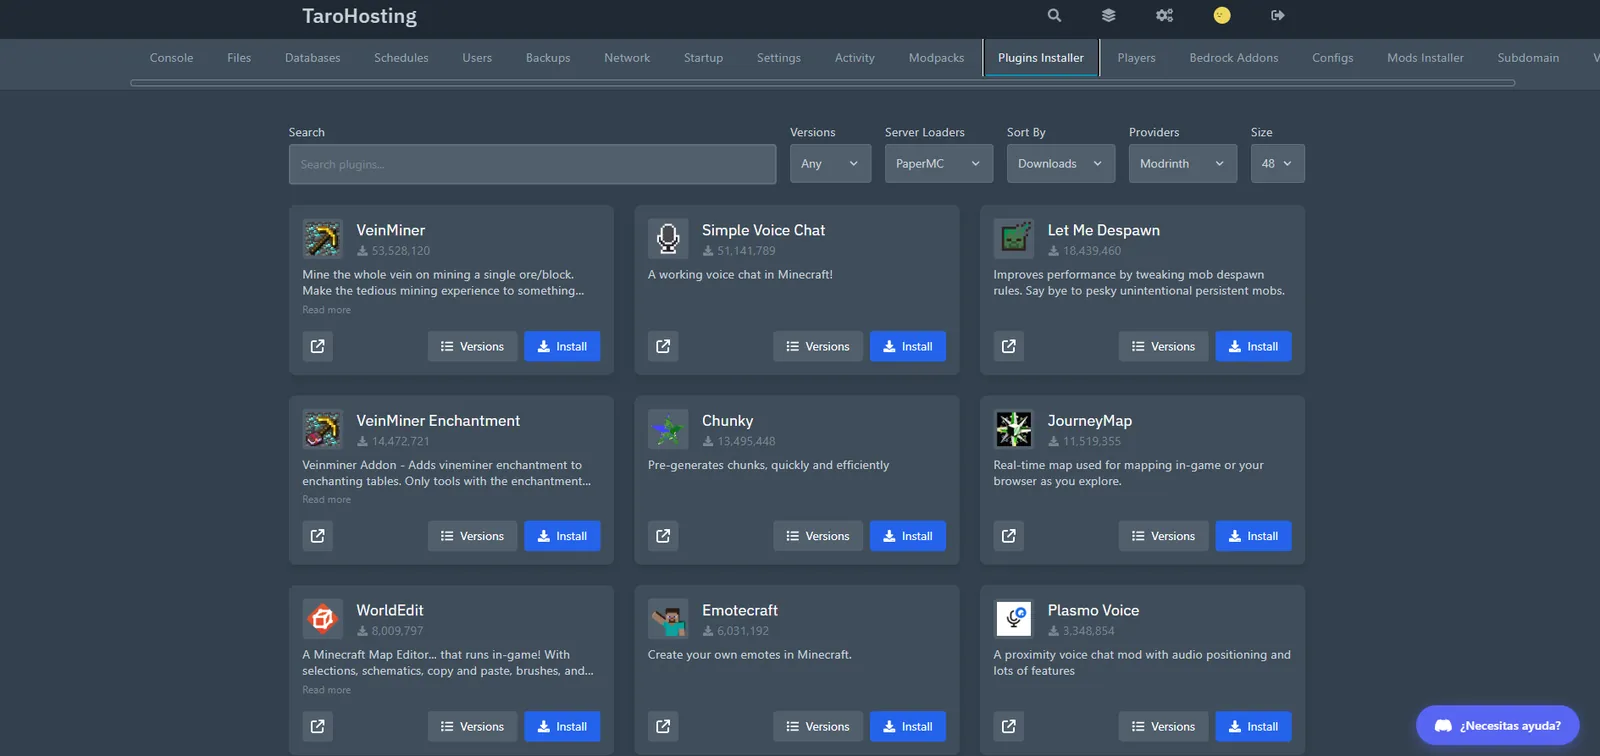This screenshot has width=1600, height=756.
Task: Install the Let Me Despawn plugin
Action: pyautogui.click(x=1253, y=346)
